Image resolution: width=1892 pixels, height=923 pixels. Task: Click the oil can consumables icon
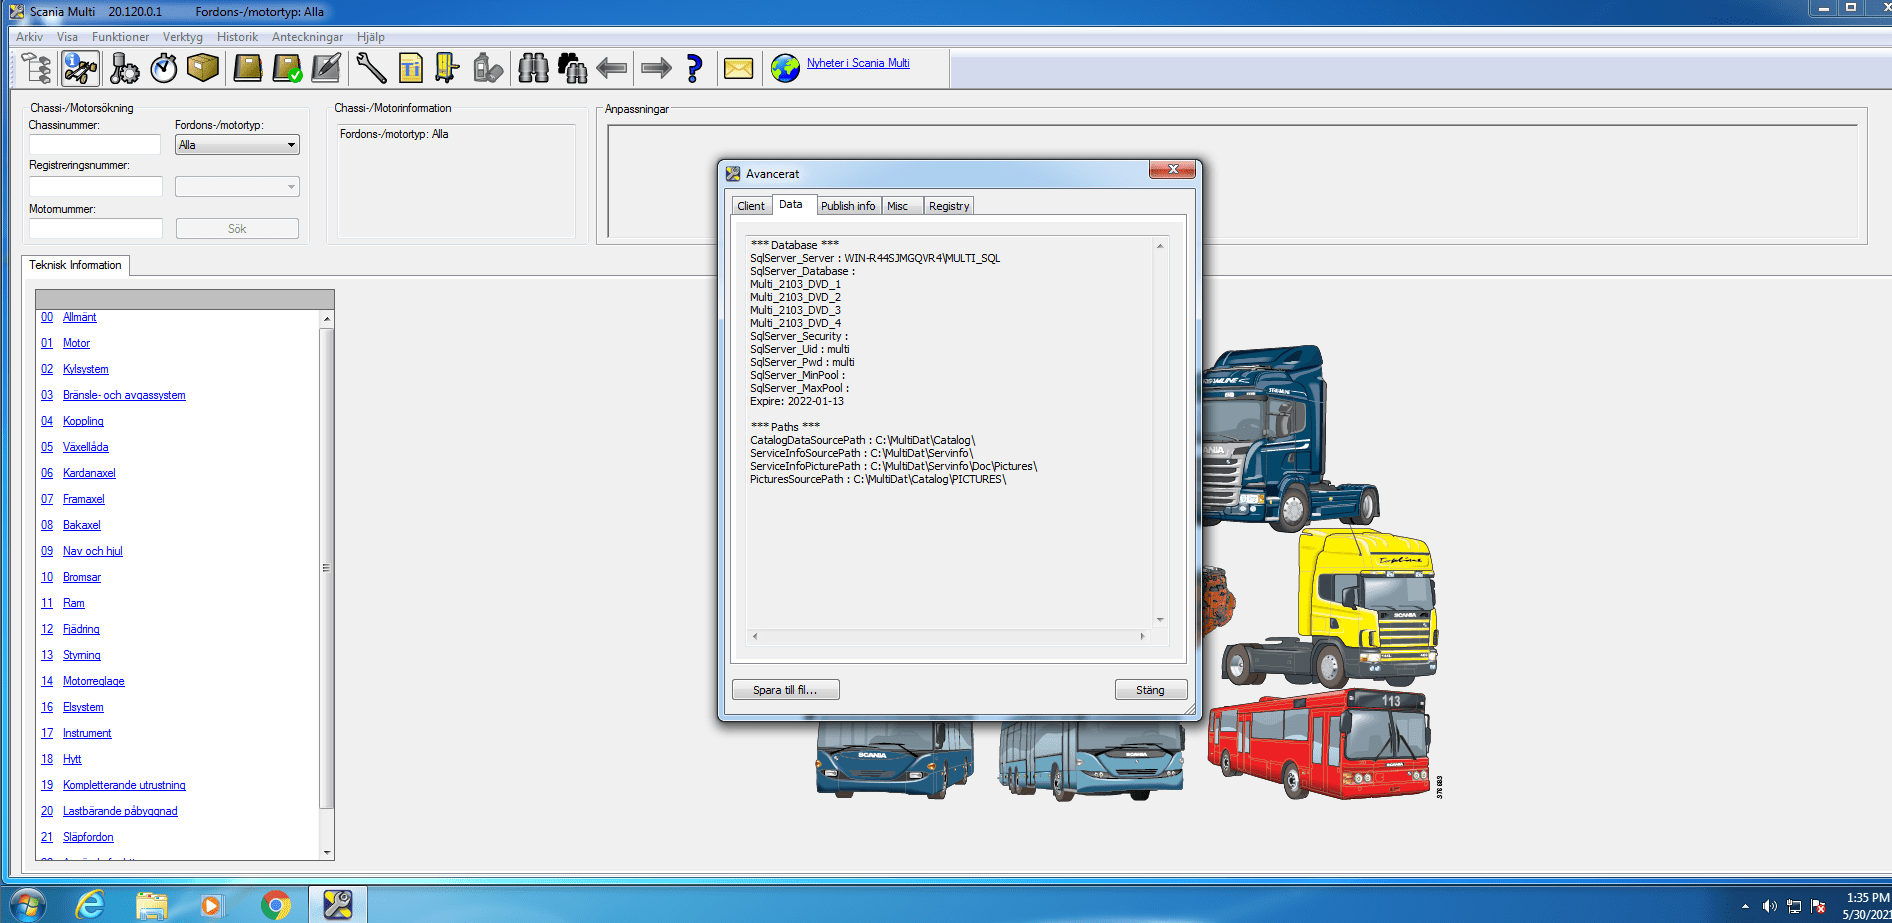click(x=487, y=67)
